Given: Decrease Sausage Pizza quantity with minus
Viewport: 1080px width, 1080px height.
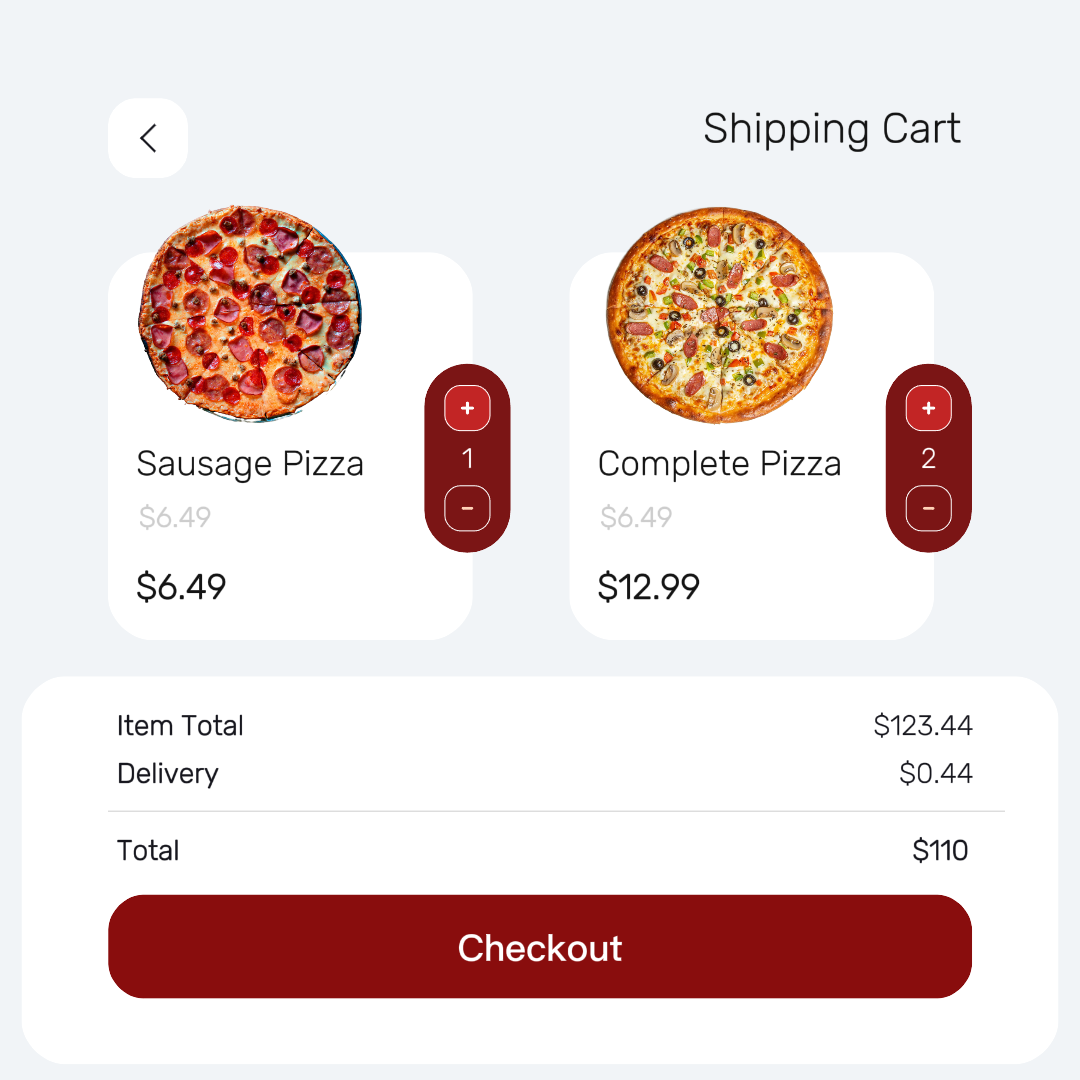Looking at the screenshot, I should (x=467, y=508).
